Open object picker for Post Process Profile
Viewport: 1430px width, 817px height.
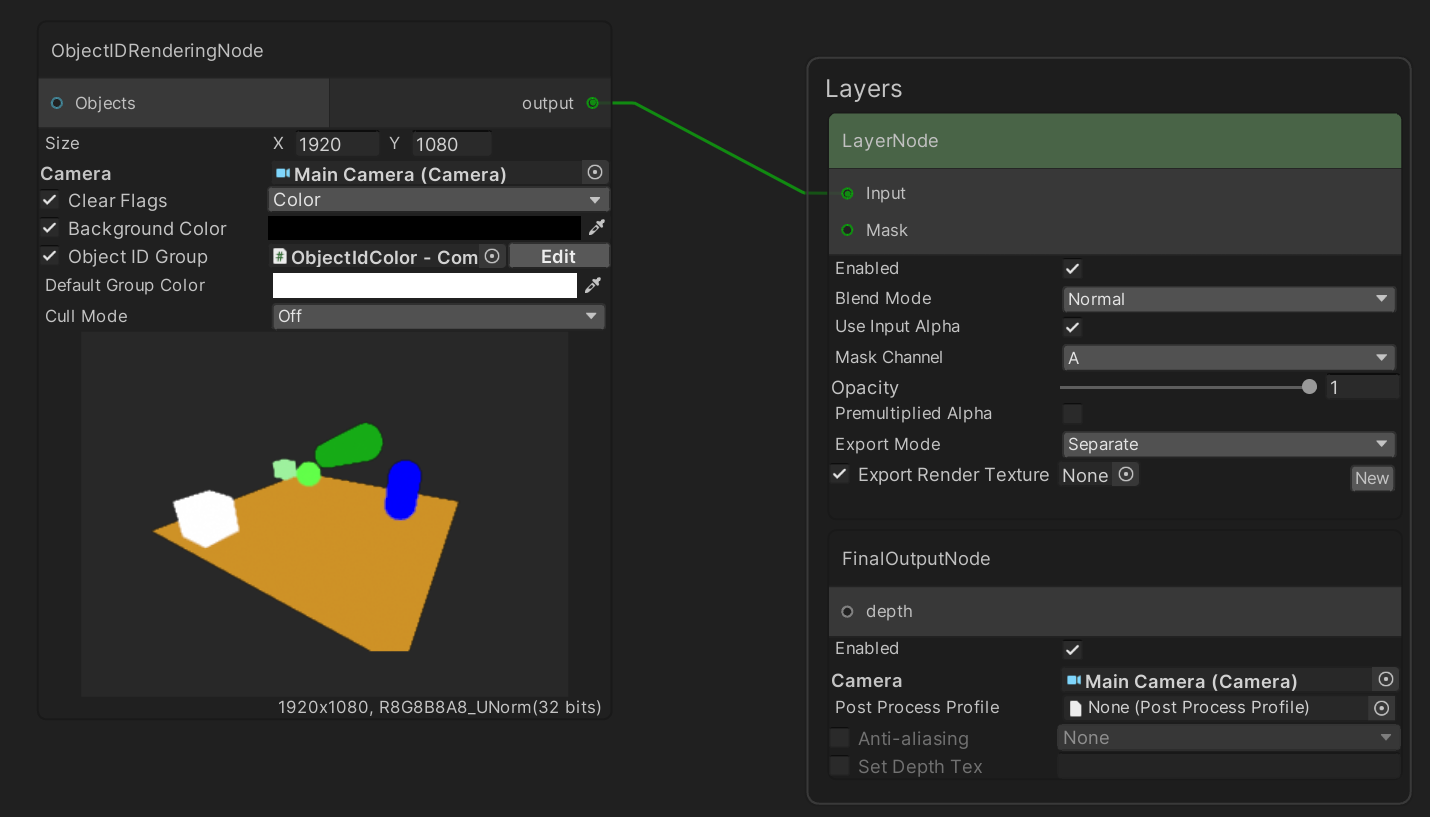coord(1382,708)
